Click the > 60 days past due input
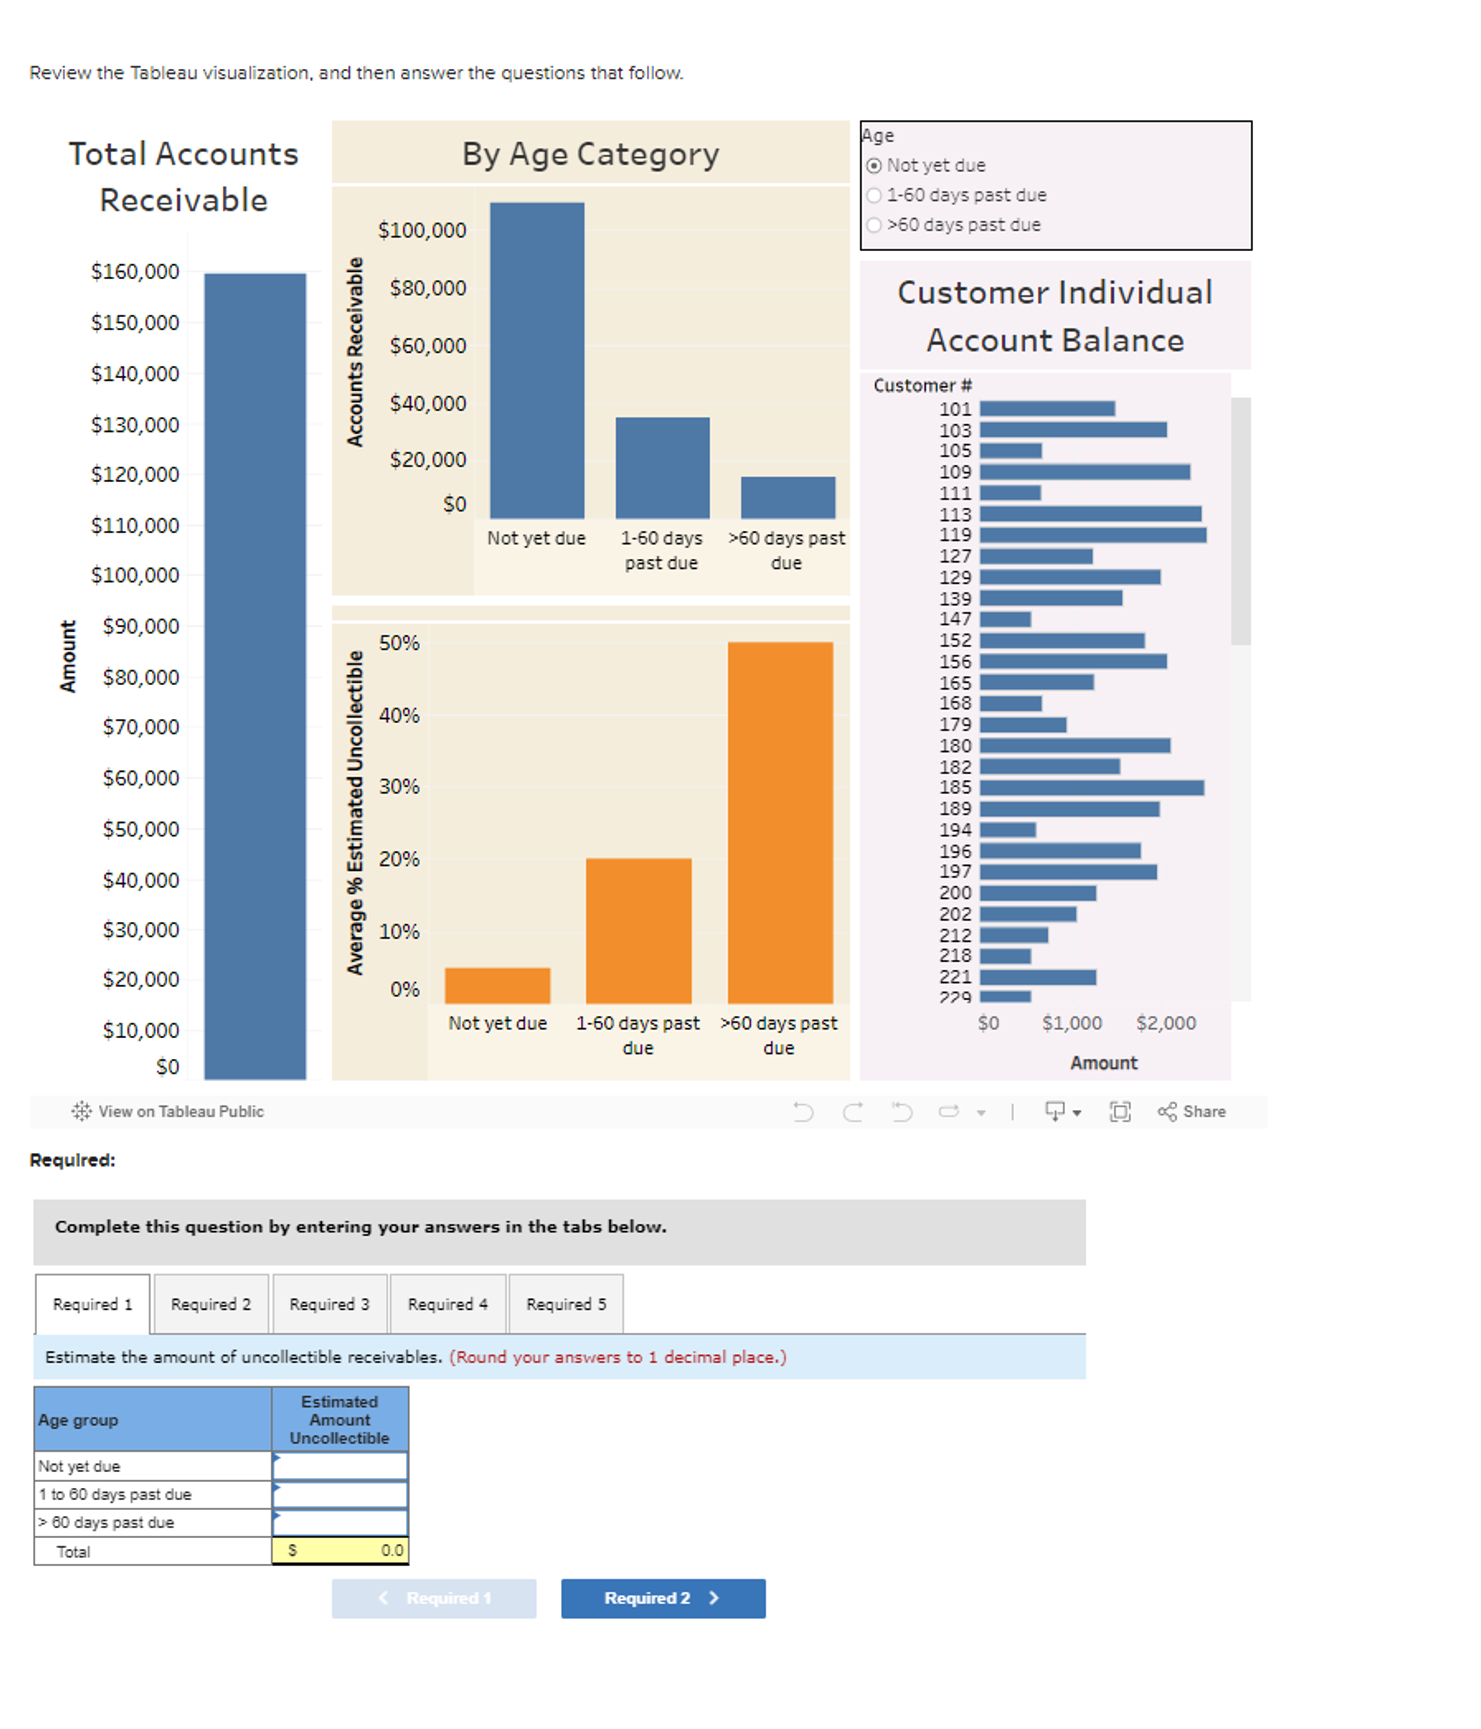This screenshot has width=1481, height=1729. [x=340, y=1522]
